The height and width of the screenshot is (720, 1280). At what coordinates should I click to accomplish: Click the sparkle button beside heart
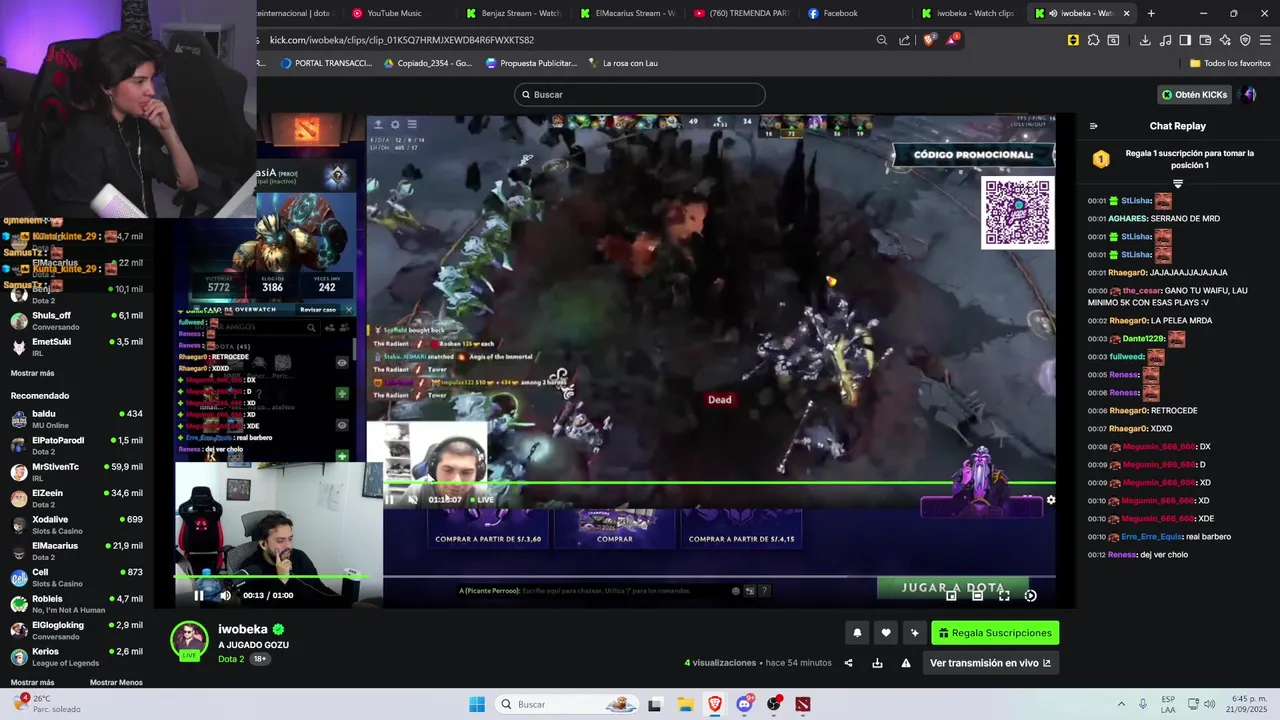coord(914,633)
